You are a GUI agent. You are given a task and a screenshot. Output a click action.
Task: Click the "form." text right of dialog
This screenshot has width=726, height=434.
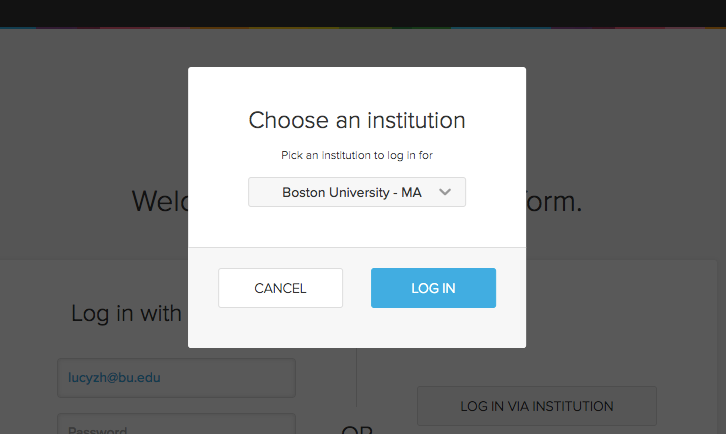(555, 201)
